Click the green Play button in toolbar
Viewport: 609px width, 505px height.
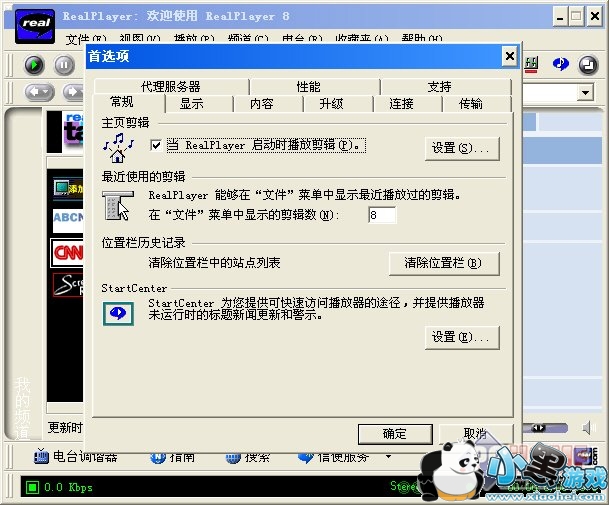pyautogui.click(x=34, y=65)
